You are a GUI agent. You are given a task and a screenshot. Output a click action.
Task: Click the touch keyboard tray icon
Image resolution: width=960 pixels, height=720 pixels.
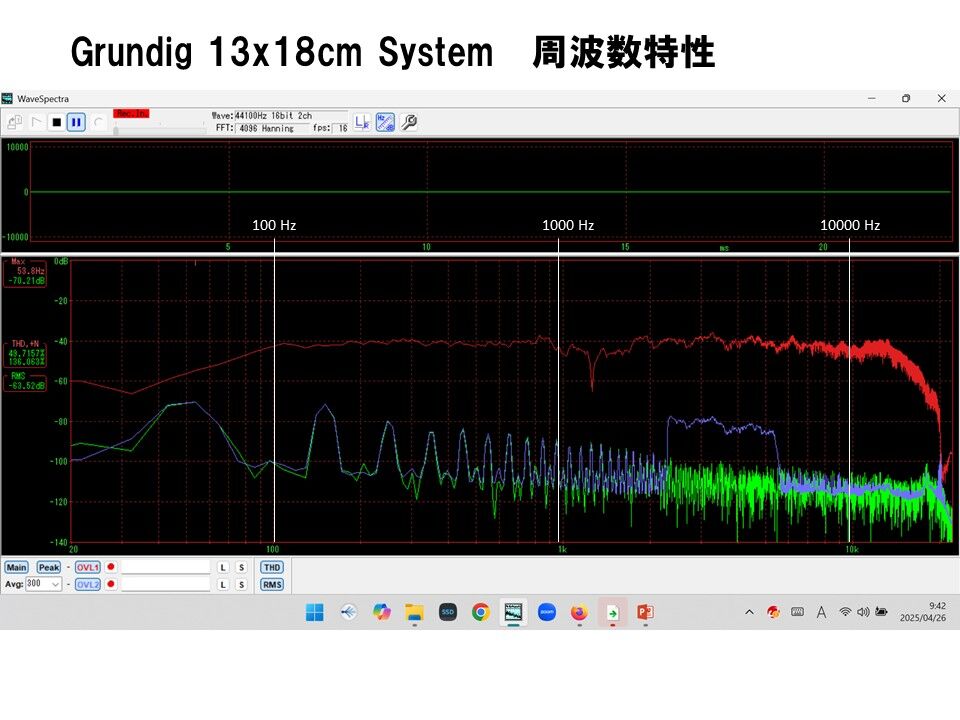[797, 611]
